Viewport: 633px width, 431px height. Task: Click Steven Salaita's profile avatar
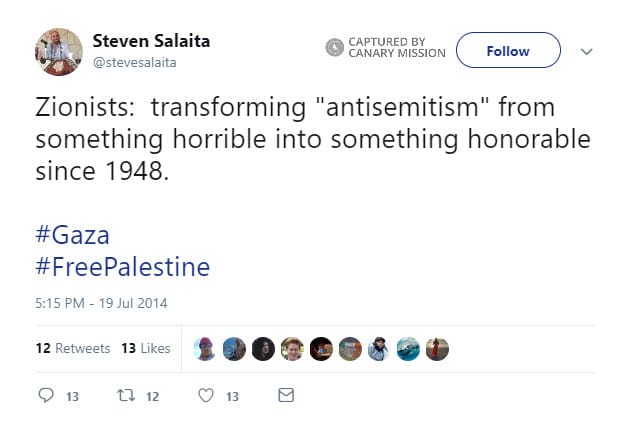pos(59,50)
